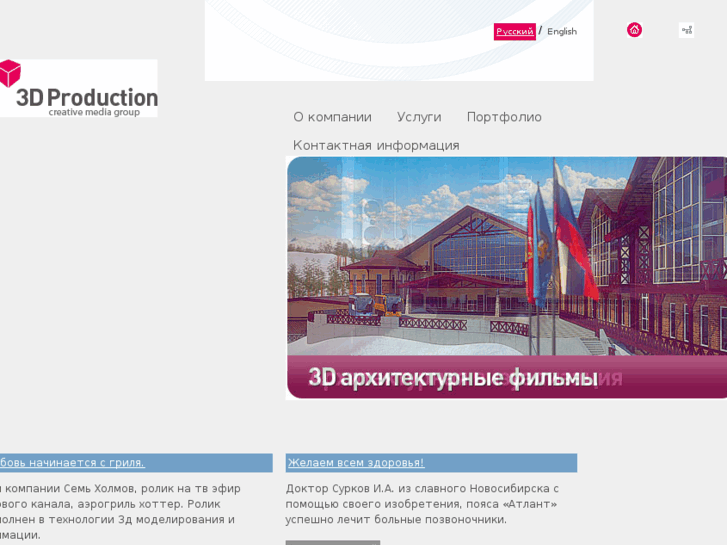Click the text mentioning компании Семь Холмов

point(121,511)
